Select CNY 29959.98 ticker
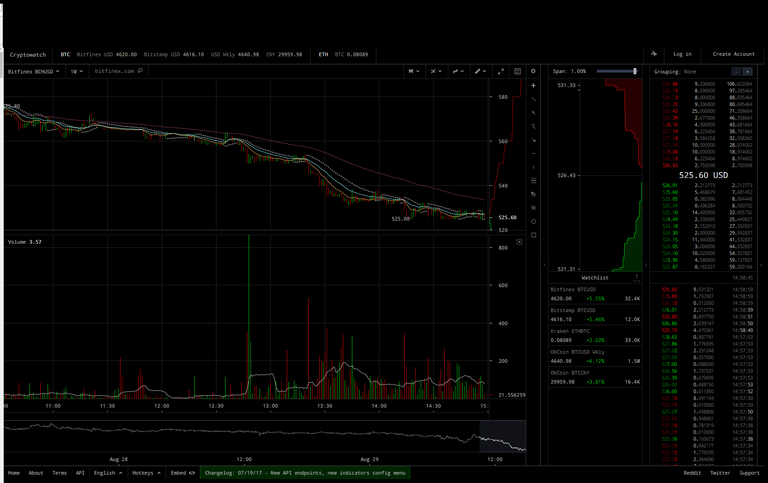The image size is (768, 483). (x=284, y=54)
